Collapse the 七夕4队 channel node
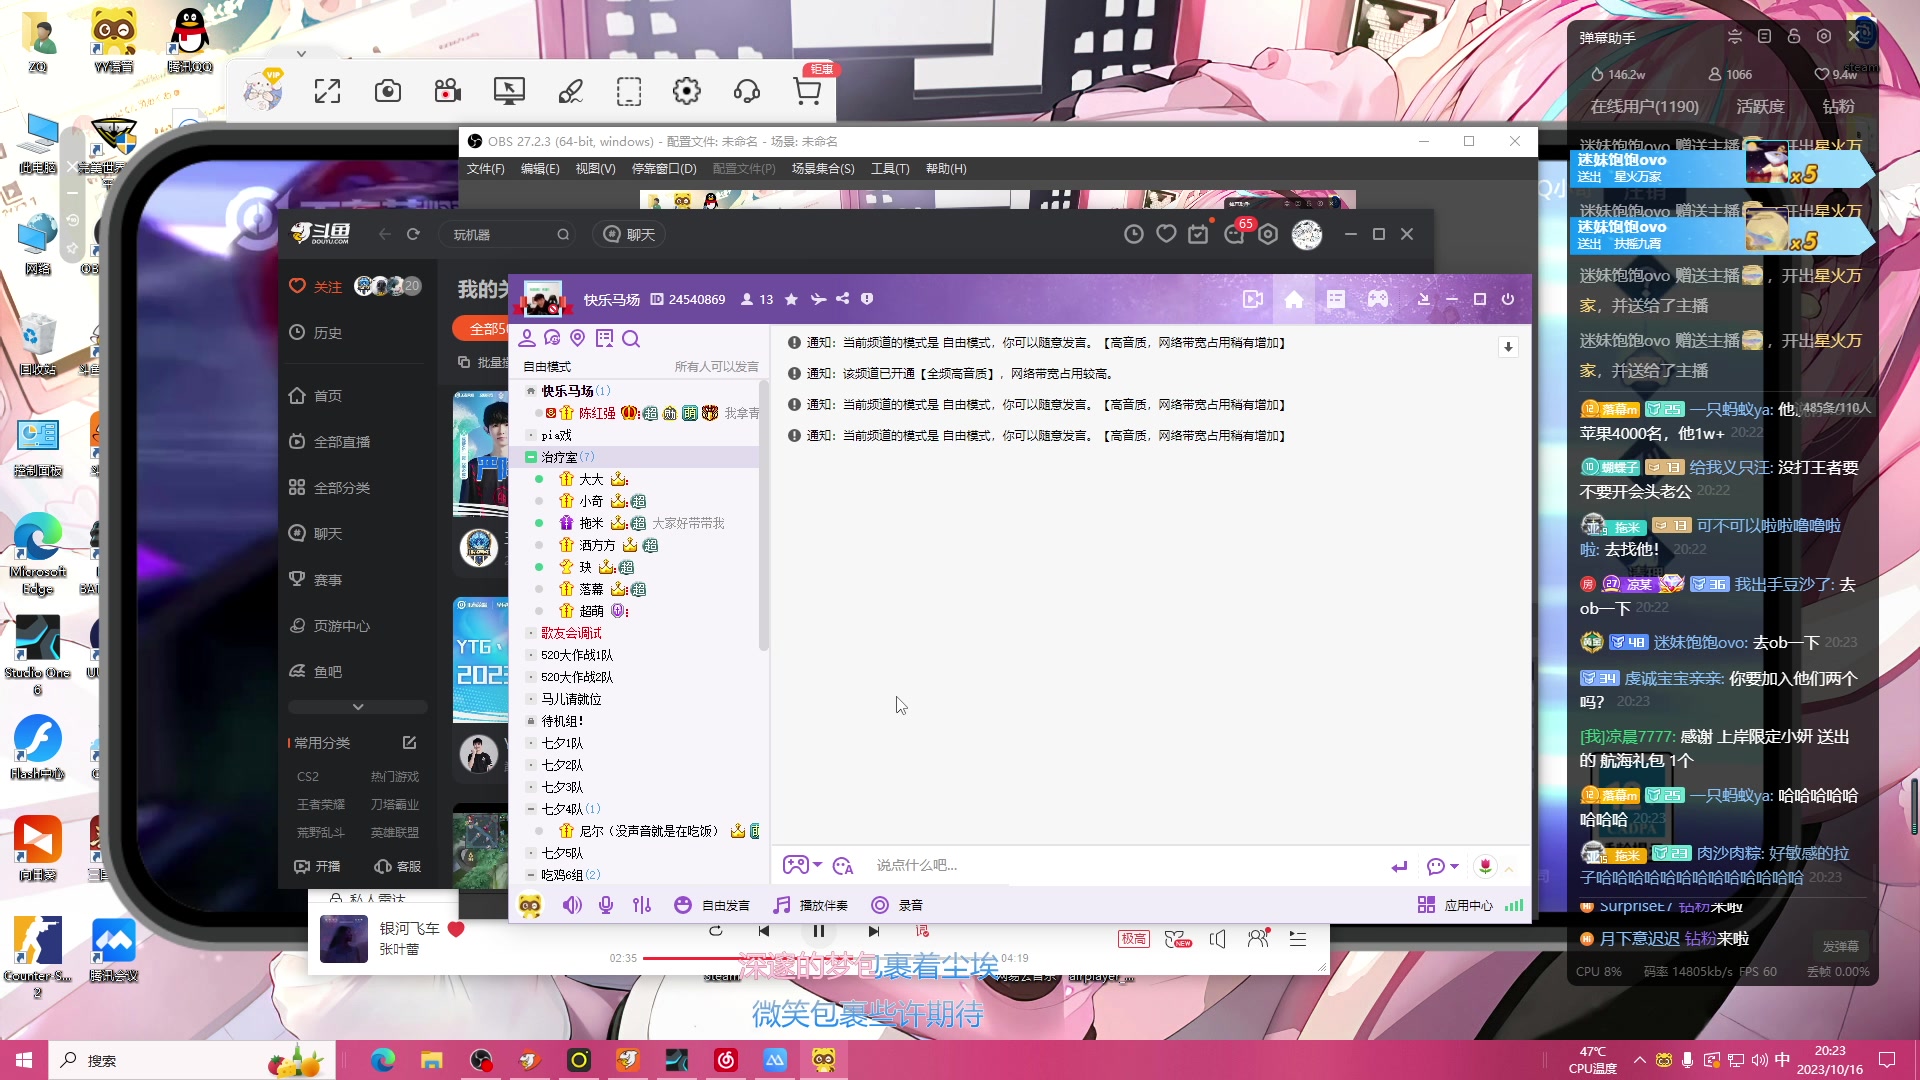The width and height of the screenshot is (1920, 1080). tap(531, 809)
